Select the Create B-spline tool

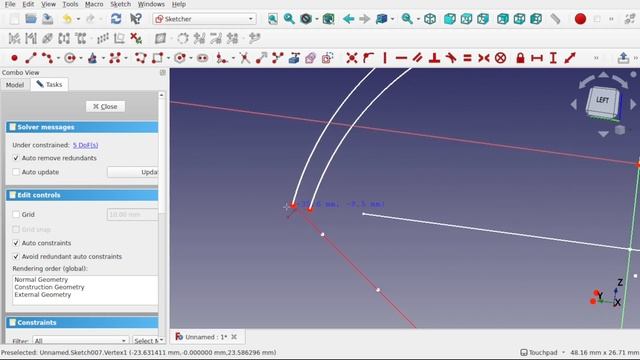pos(115,58)
